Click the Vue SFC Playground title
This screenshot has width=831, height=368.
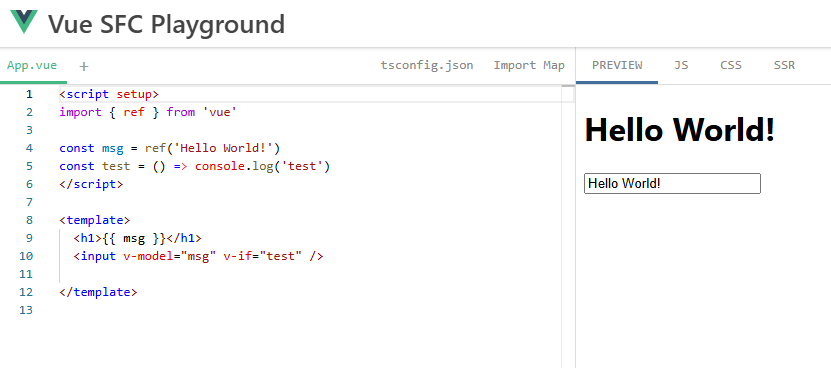click(166, 24)
